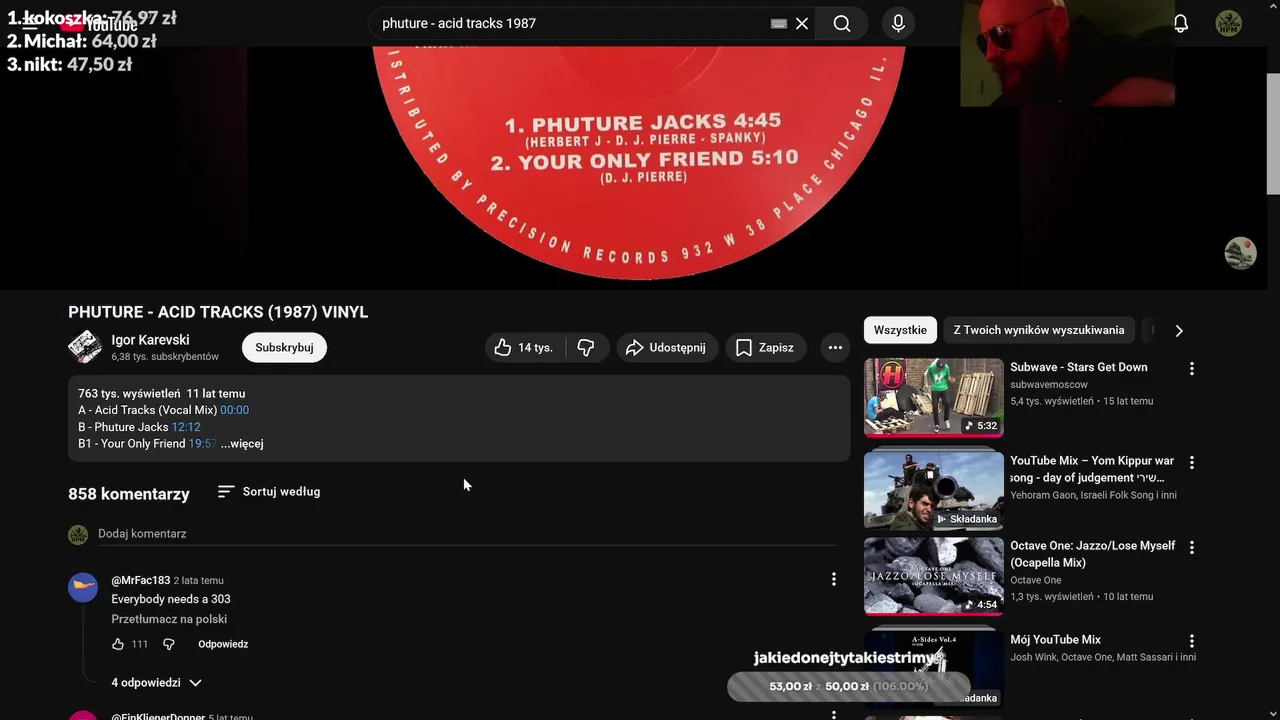Image resolution: width=1280 pixels, height=720 pixels.
Task: Select the Wszystkie filter chip
Action: [900, 330]
